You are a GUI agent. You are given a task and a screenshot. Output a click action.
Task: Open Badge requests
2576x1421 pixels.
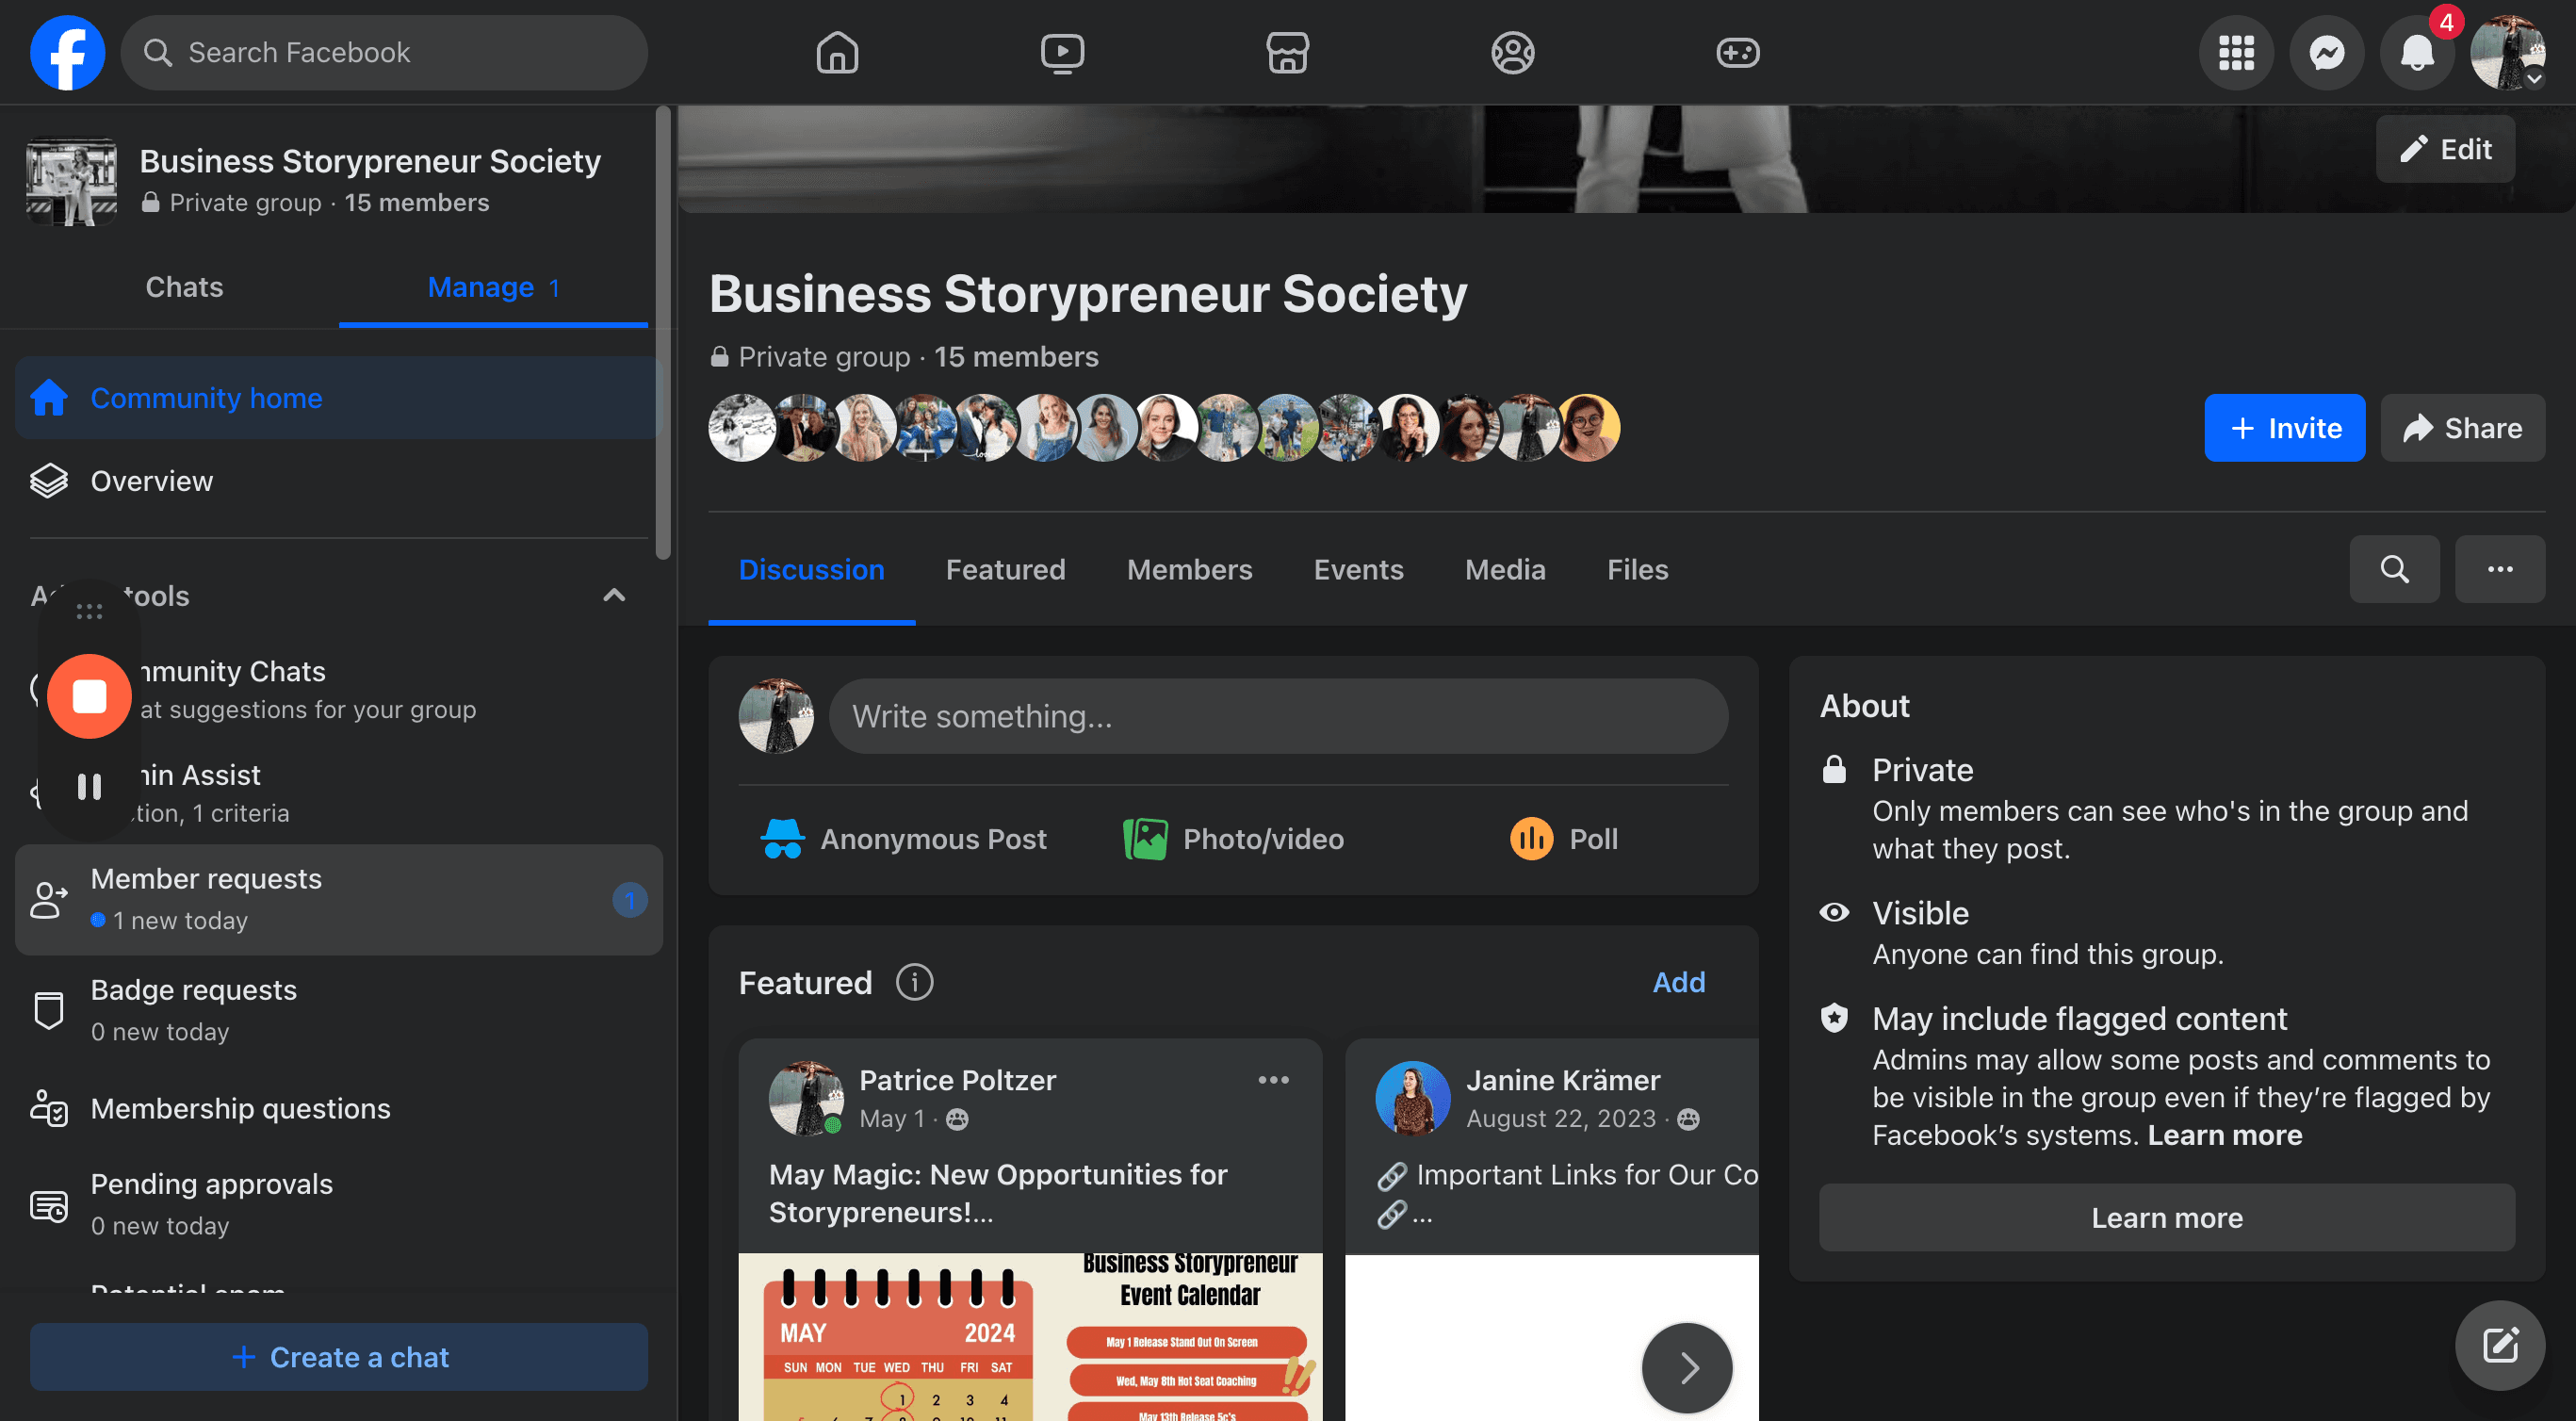click(339, 1010)
